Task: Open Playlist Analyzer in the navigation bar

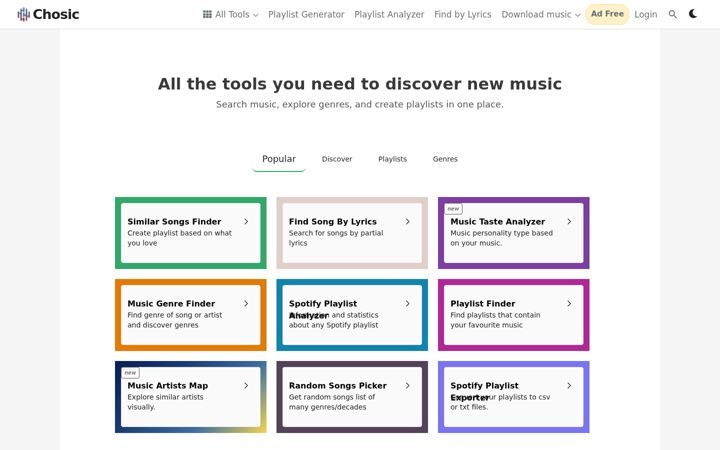Action: [x=389, y=14]
